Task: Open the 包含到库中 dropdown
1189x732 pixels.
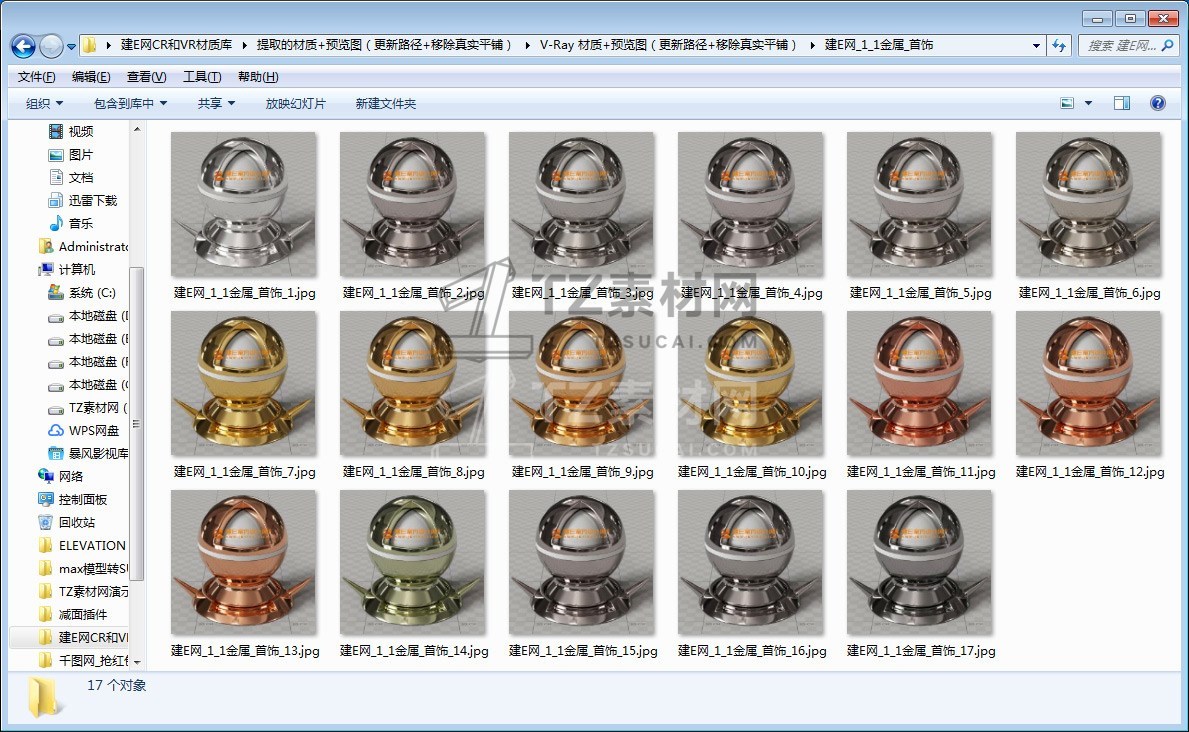Action: tap(130, 103)
